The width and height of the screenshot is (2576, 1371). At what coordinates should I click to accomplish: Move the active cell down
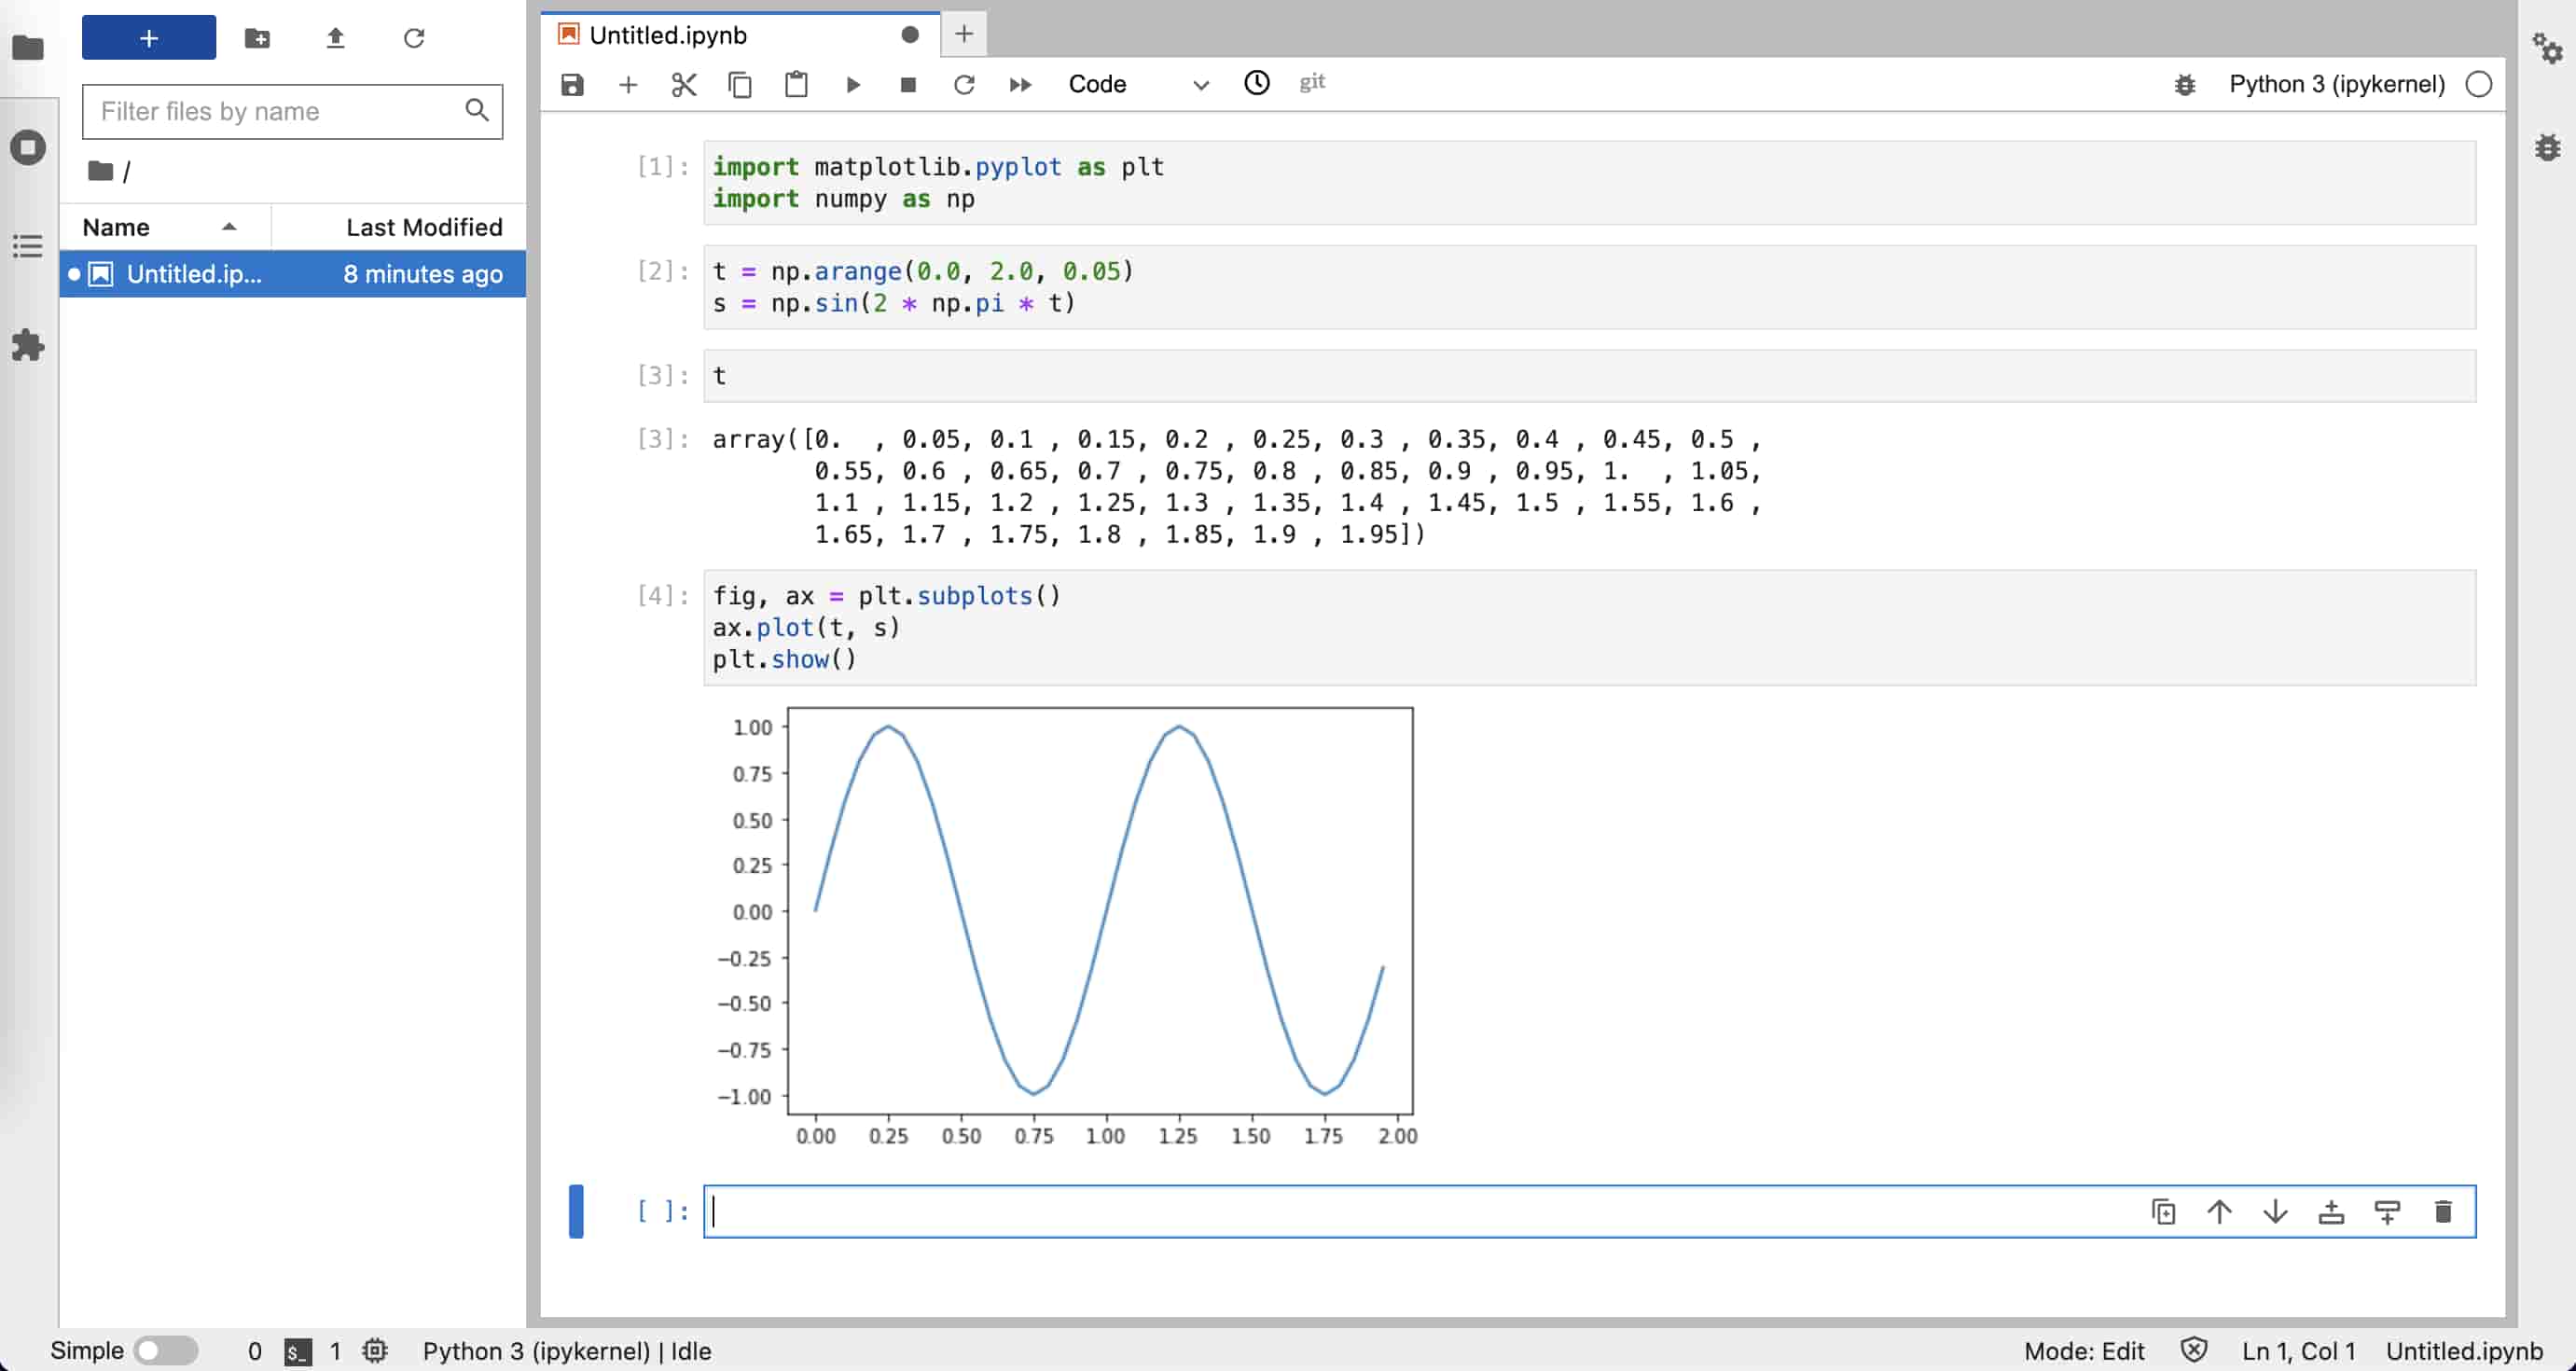pos(2275,1212)
